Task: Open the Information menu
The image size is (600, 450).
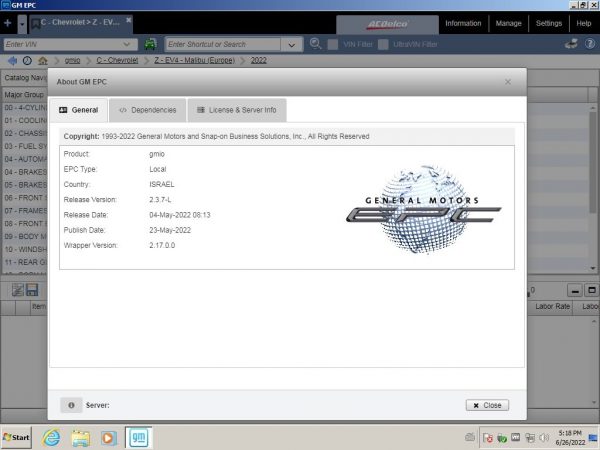Action: pos(463,23)
